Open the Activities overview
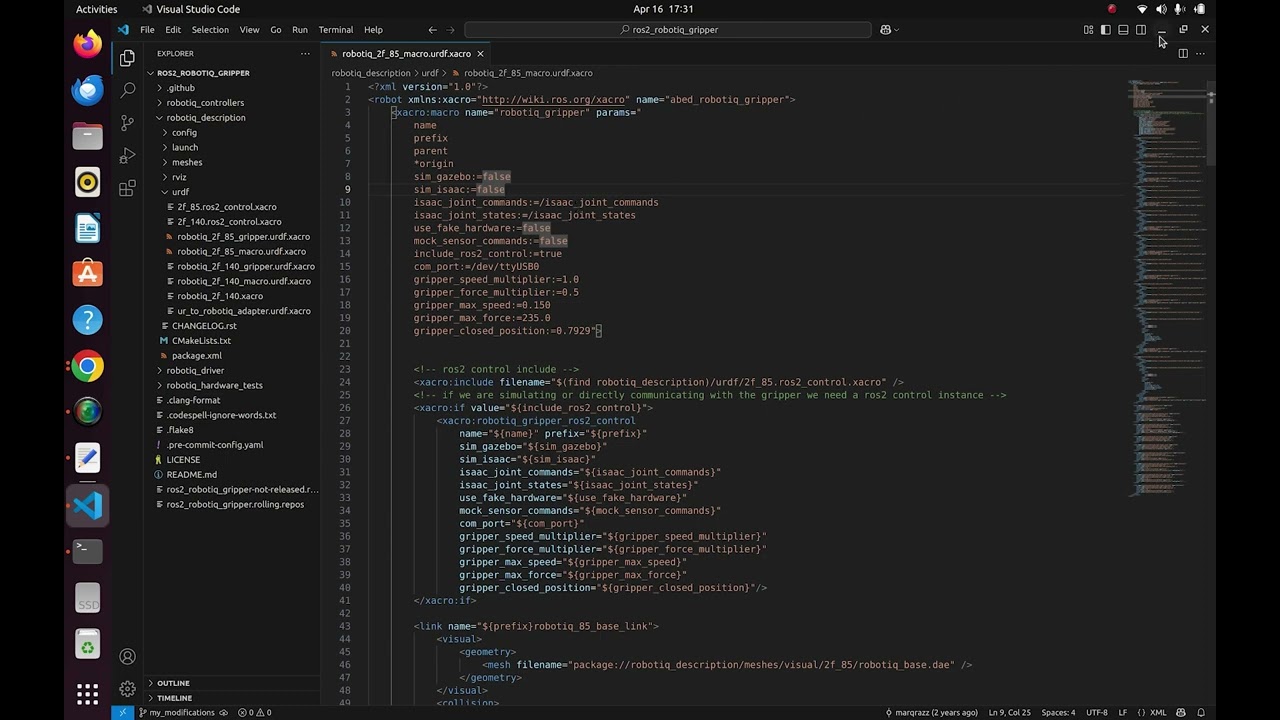Screen dimensions: 1280x720 [97, 9]
